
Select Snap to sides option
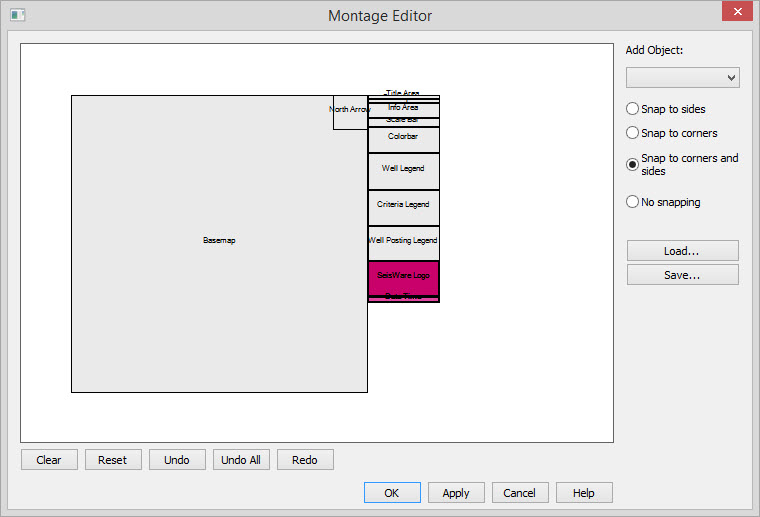(632, 109)
